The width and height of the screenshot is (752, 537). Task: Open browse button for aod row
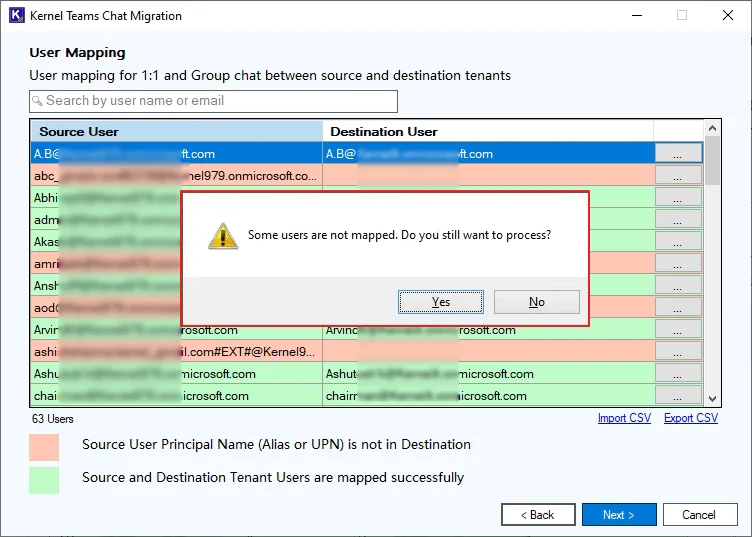[x=678, y=307]
